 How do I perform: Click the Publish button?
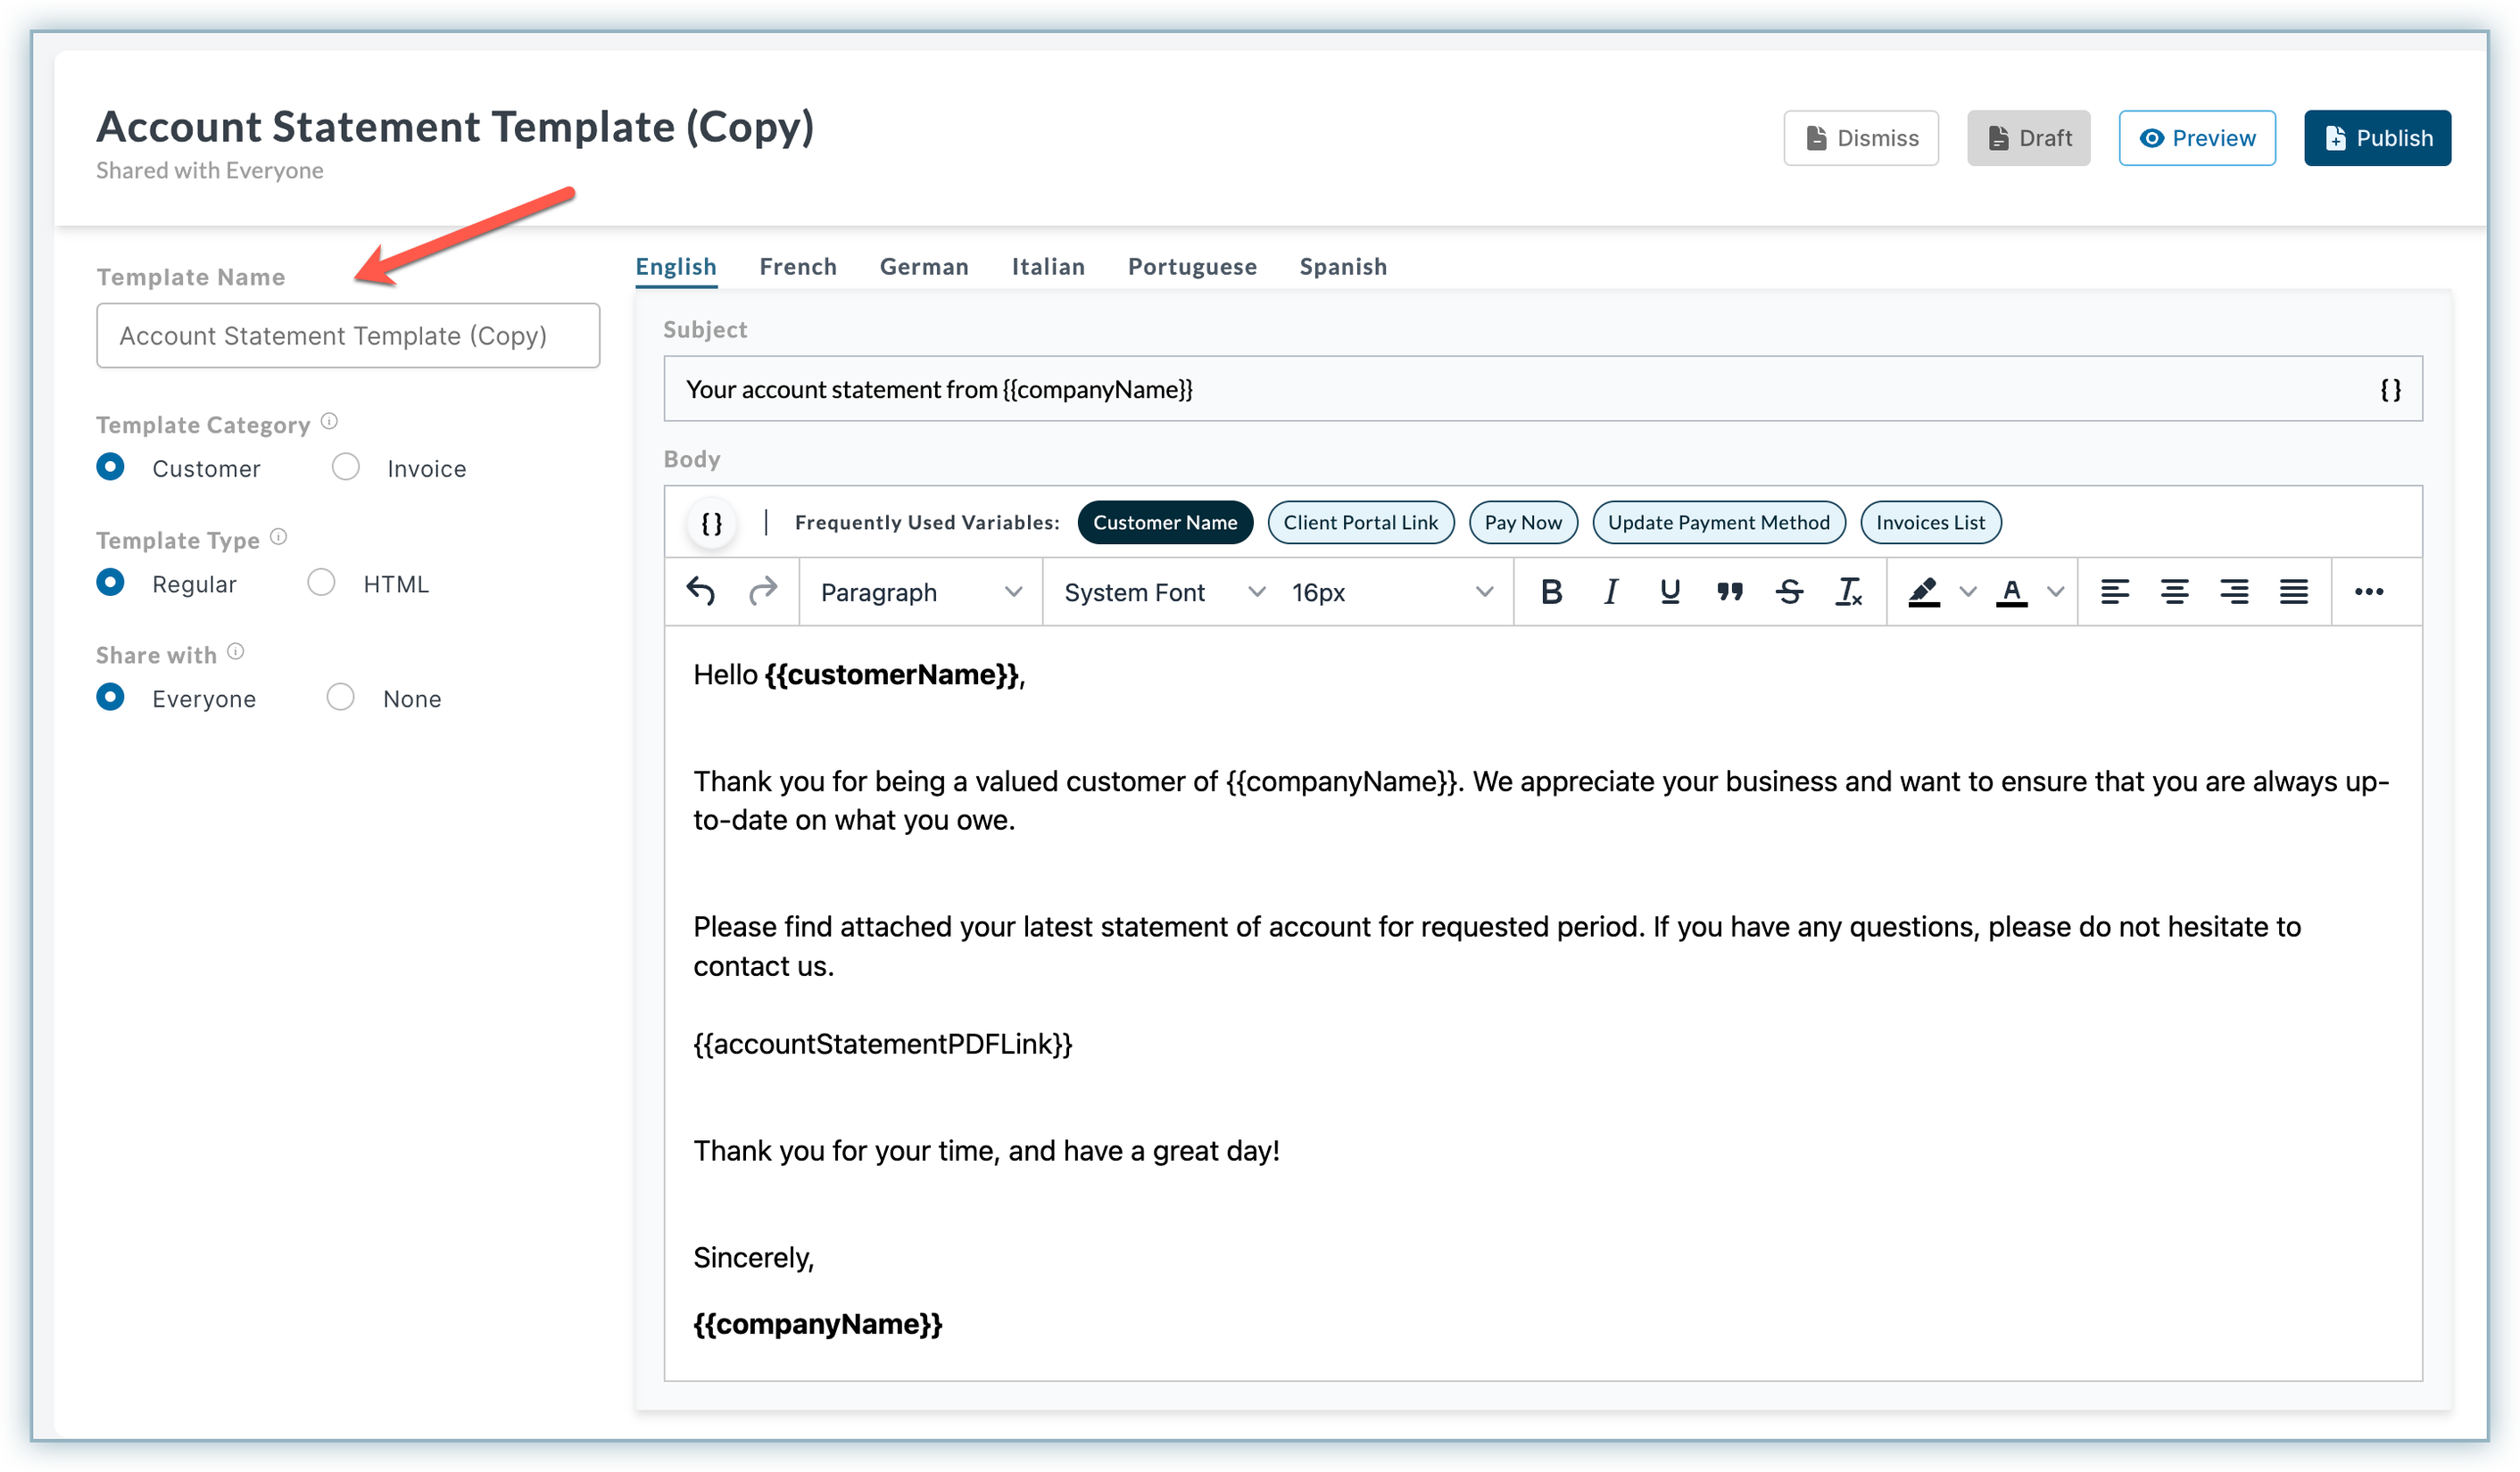2376,138
